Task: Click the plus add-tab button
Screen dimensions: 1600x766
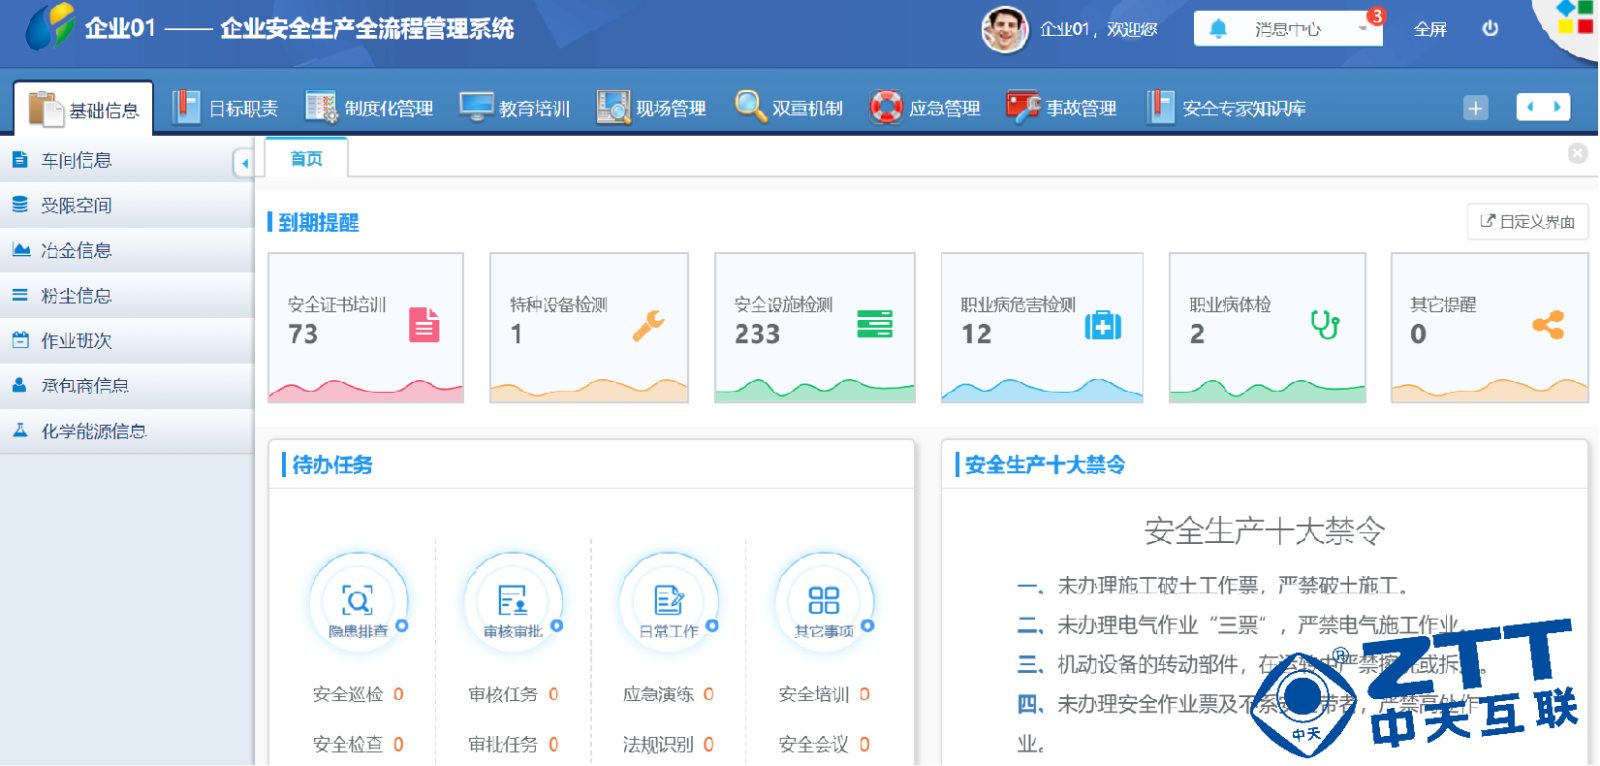Action: (1476, 107)
